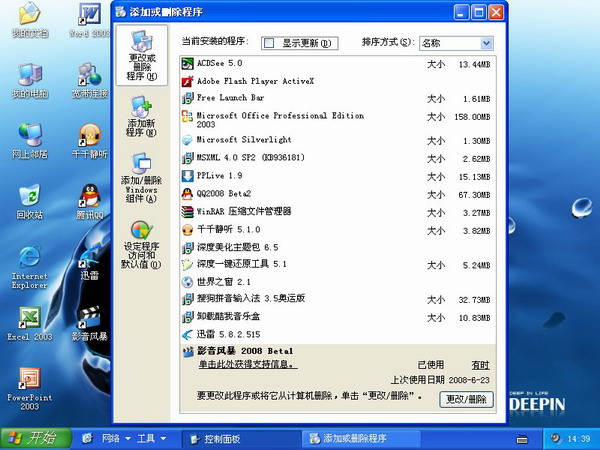This screenshot has width=600, height=450.
Task: Click the QQ2008 Beta2 penguin icon
Action: click(188, 194)
